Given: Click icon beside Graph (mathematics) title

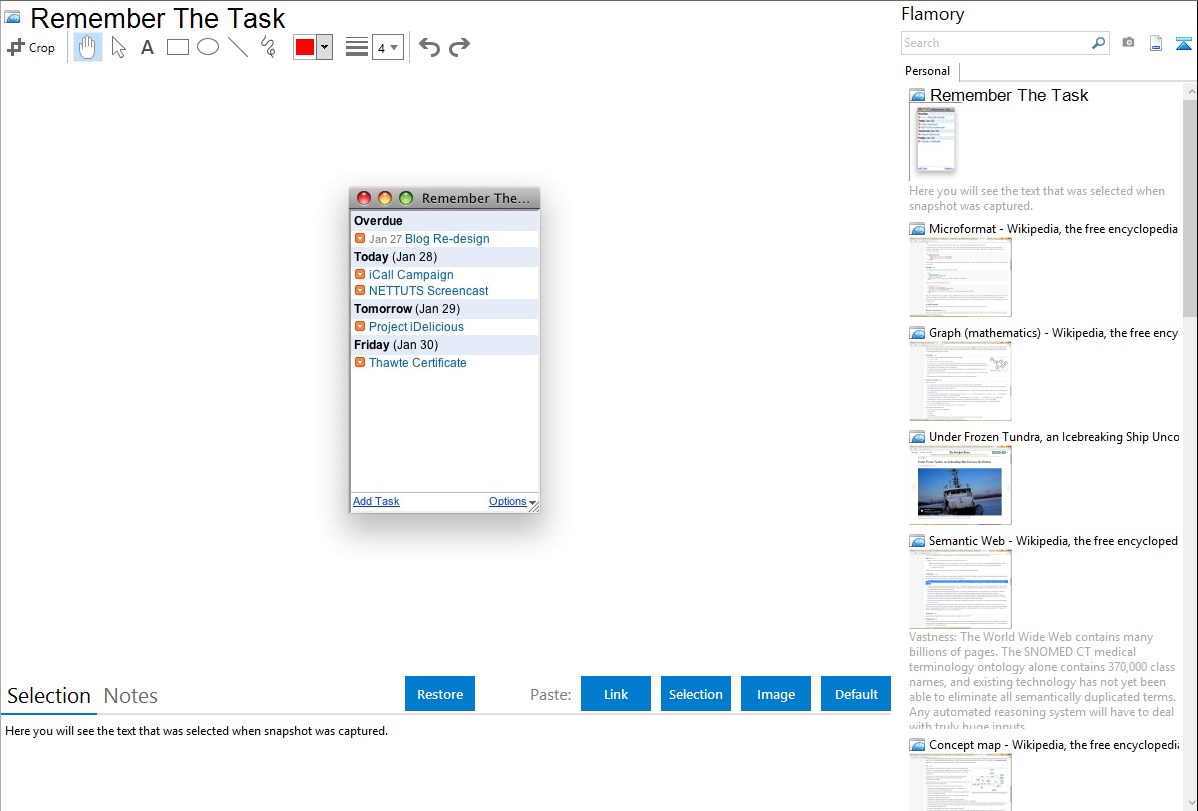Looking at the screenshot, I should coord(917,333).
